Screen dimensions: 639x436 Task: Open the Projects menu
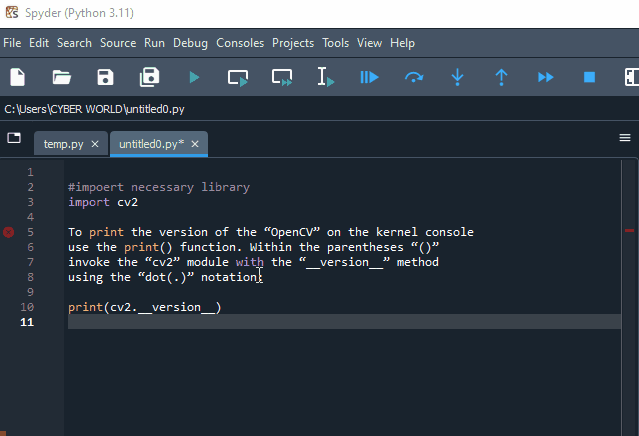(293, 43)
